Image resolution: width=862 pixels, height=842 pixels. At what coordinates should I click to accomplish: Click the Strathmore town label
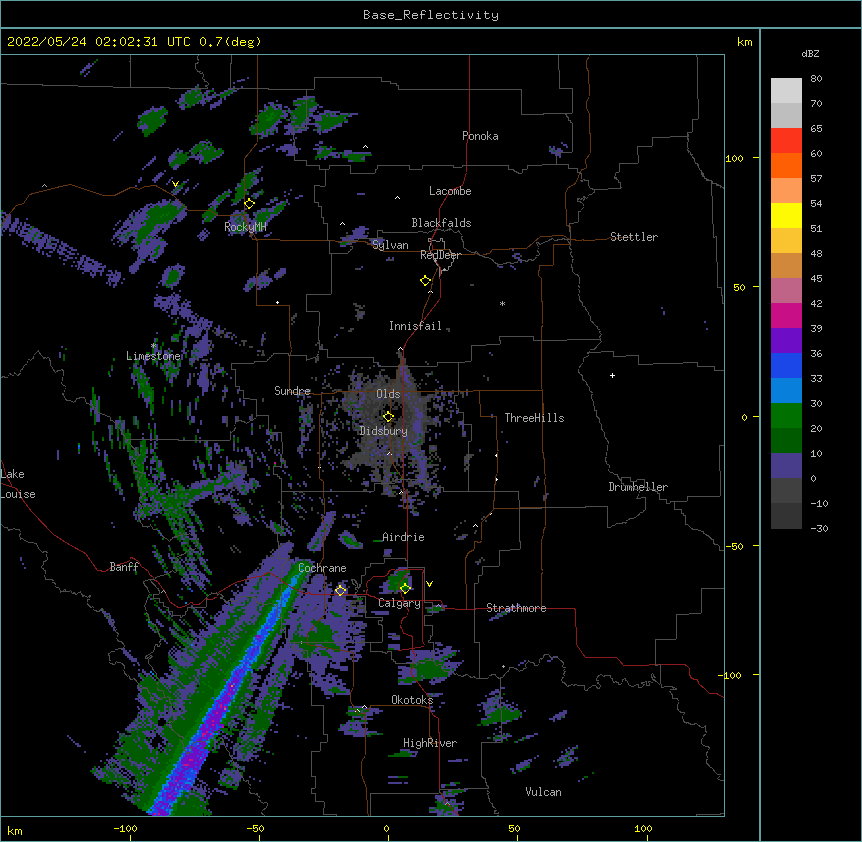coord(516,608)
